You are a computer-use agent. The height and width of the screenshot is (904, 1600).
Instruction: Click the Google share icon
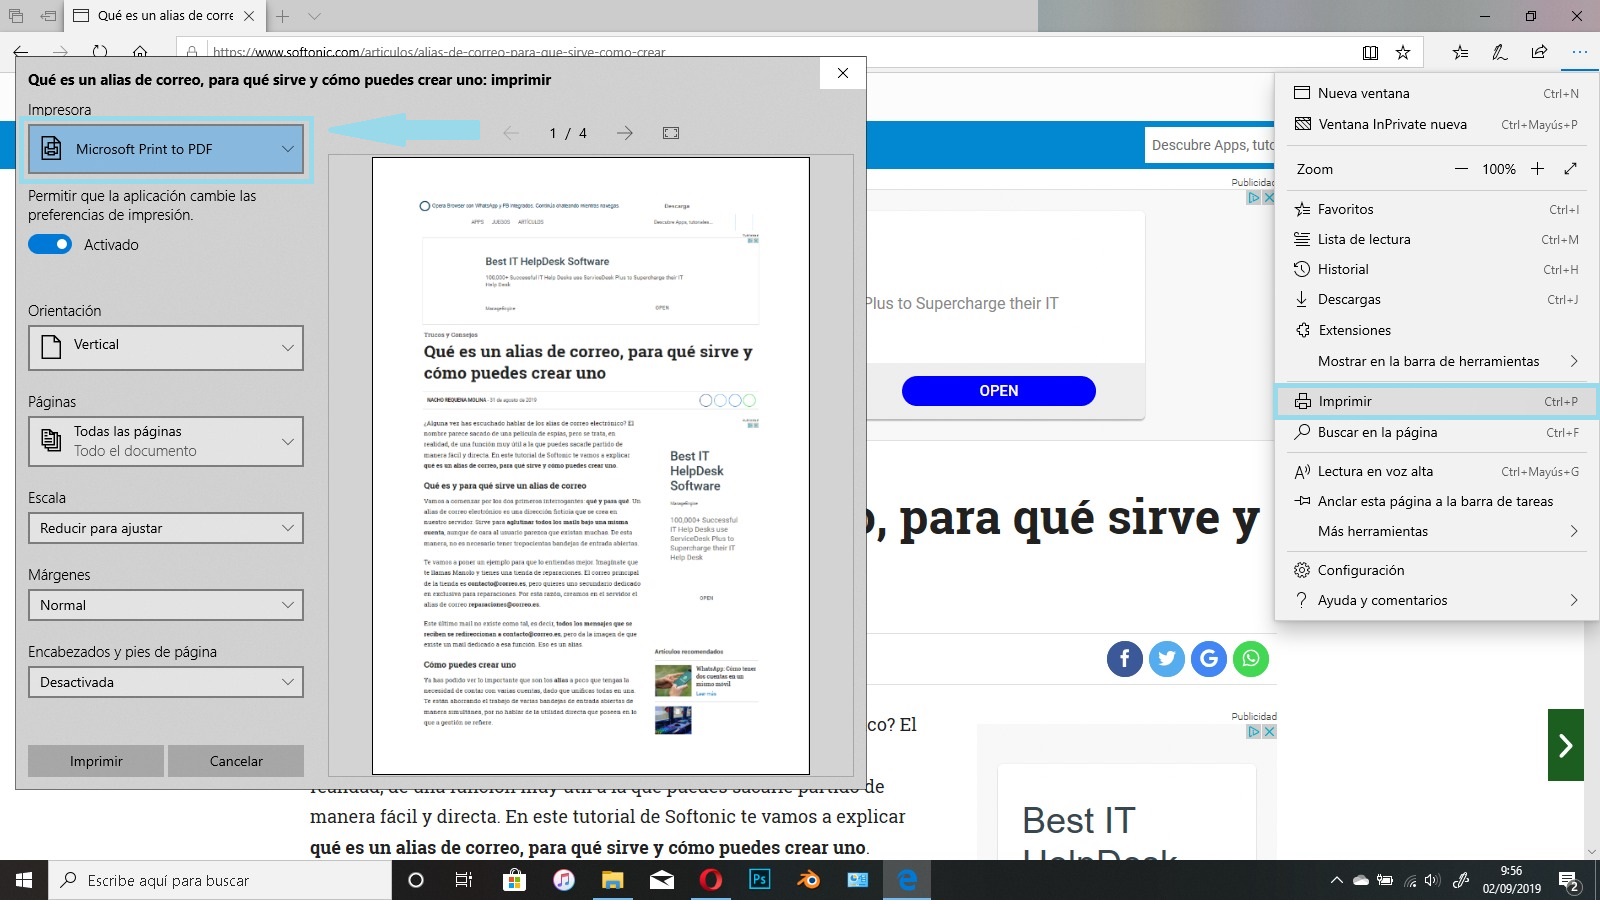click(1209, 658)
